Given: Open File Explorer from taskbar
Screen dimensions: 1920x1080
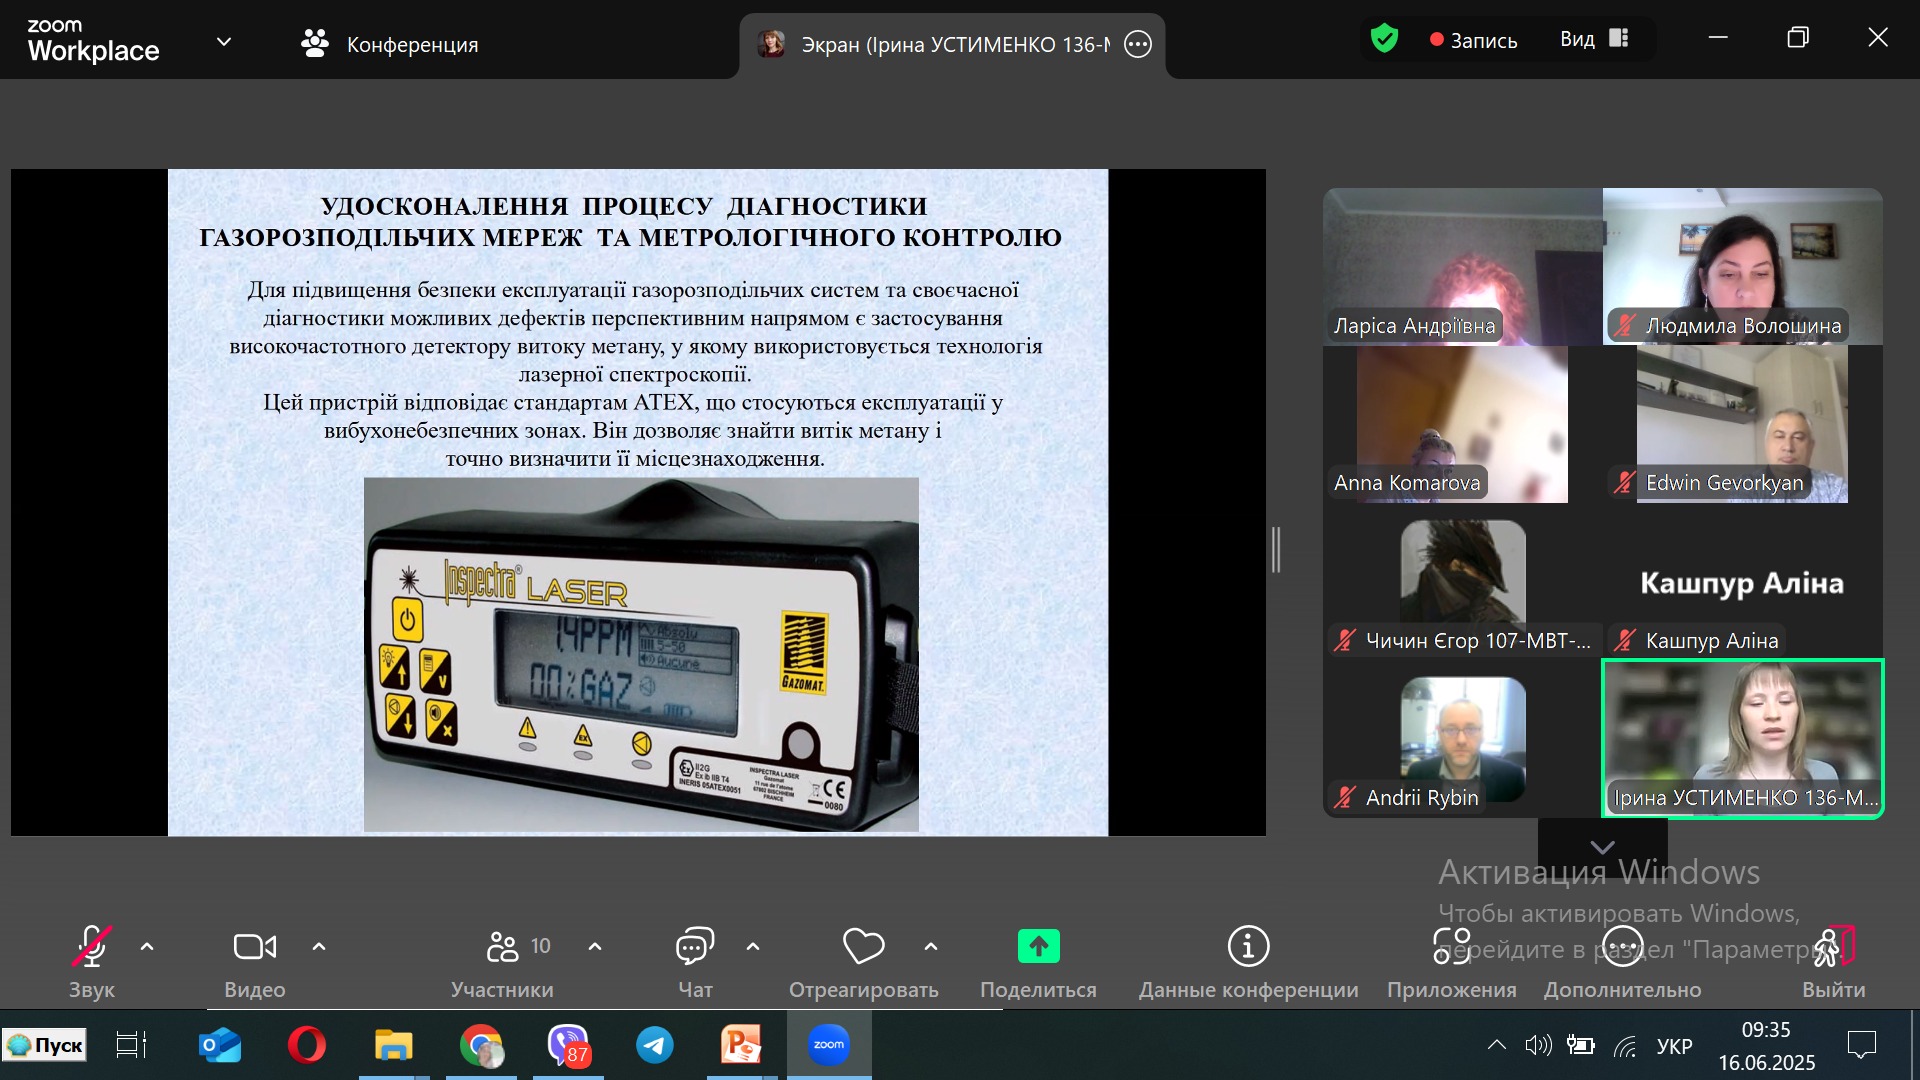Looking at the screenshot, I should 394,1046.
